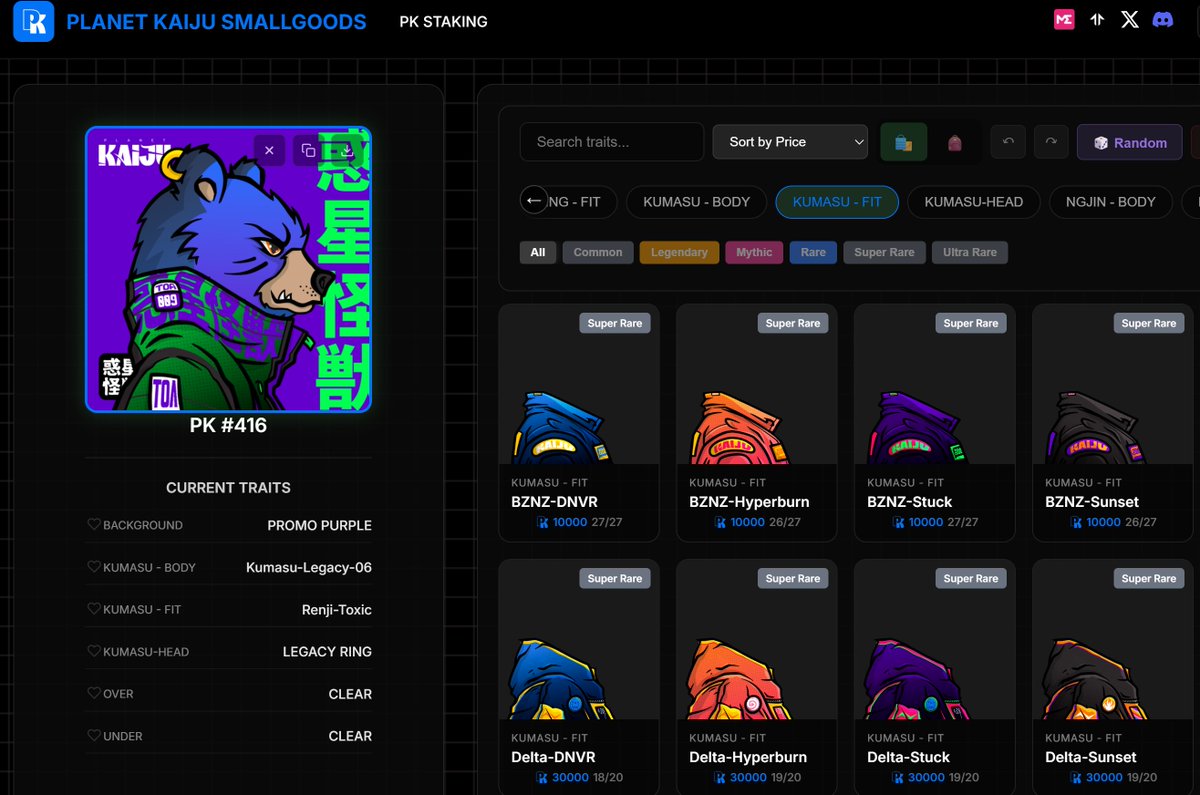Screen dimensions: 1200x795
Task: Click token icon beside Delta-Hyperburn price
Action: tap(721, 777)
